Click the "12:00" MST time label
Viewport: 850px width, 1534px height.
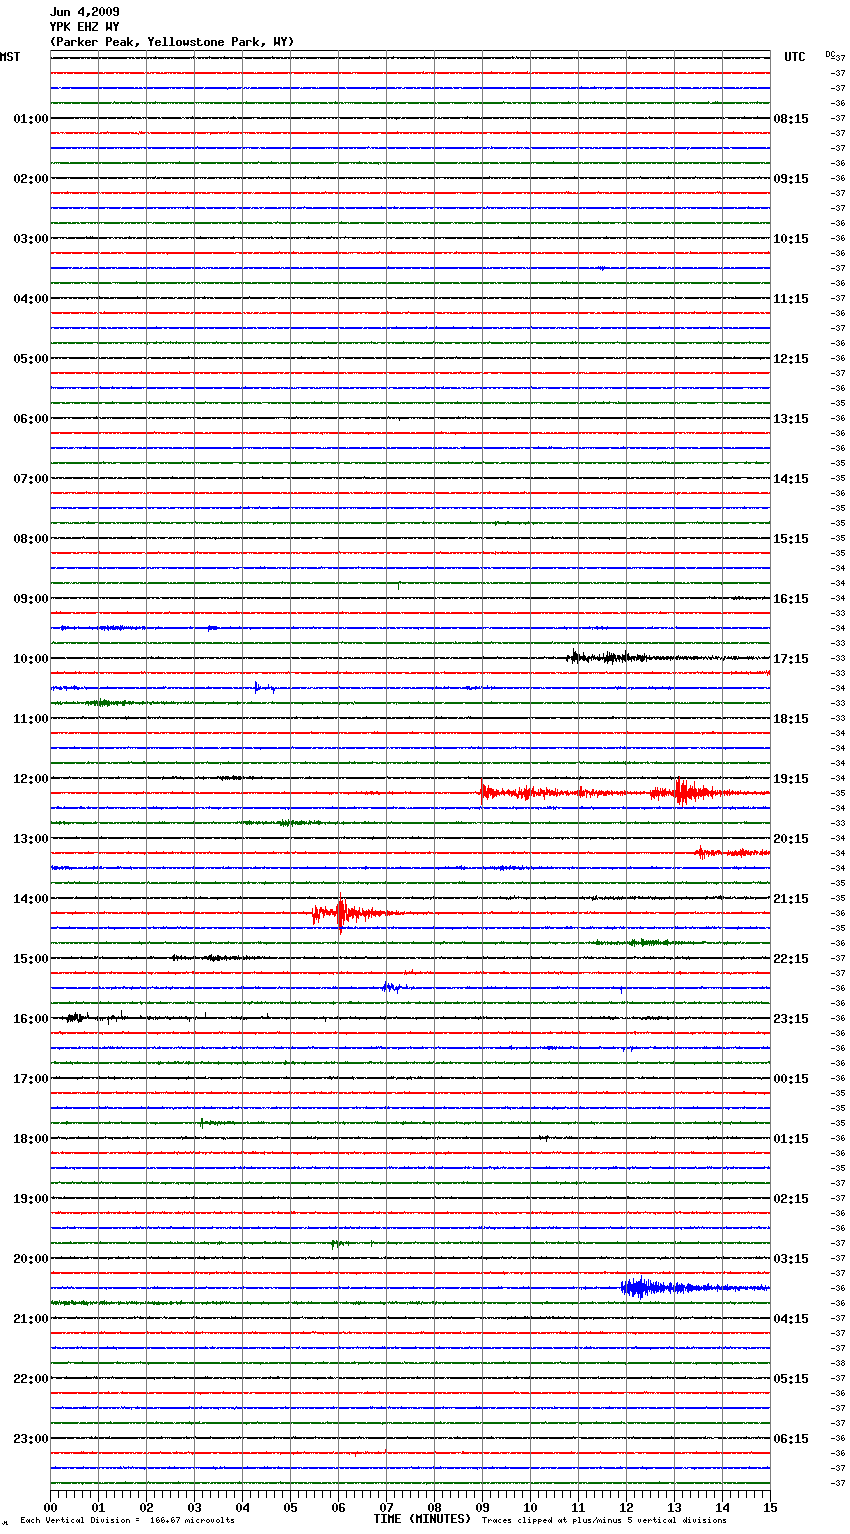pyautogui.click(x=31, y=779)
